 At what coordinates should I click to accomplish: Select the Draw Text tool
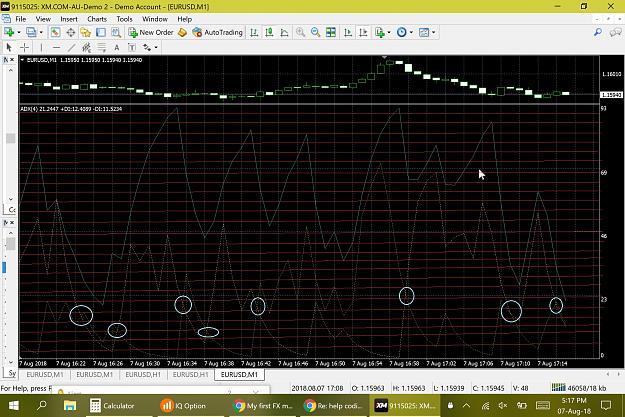tap(116, 47)
